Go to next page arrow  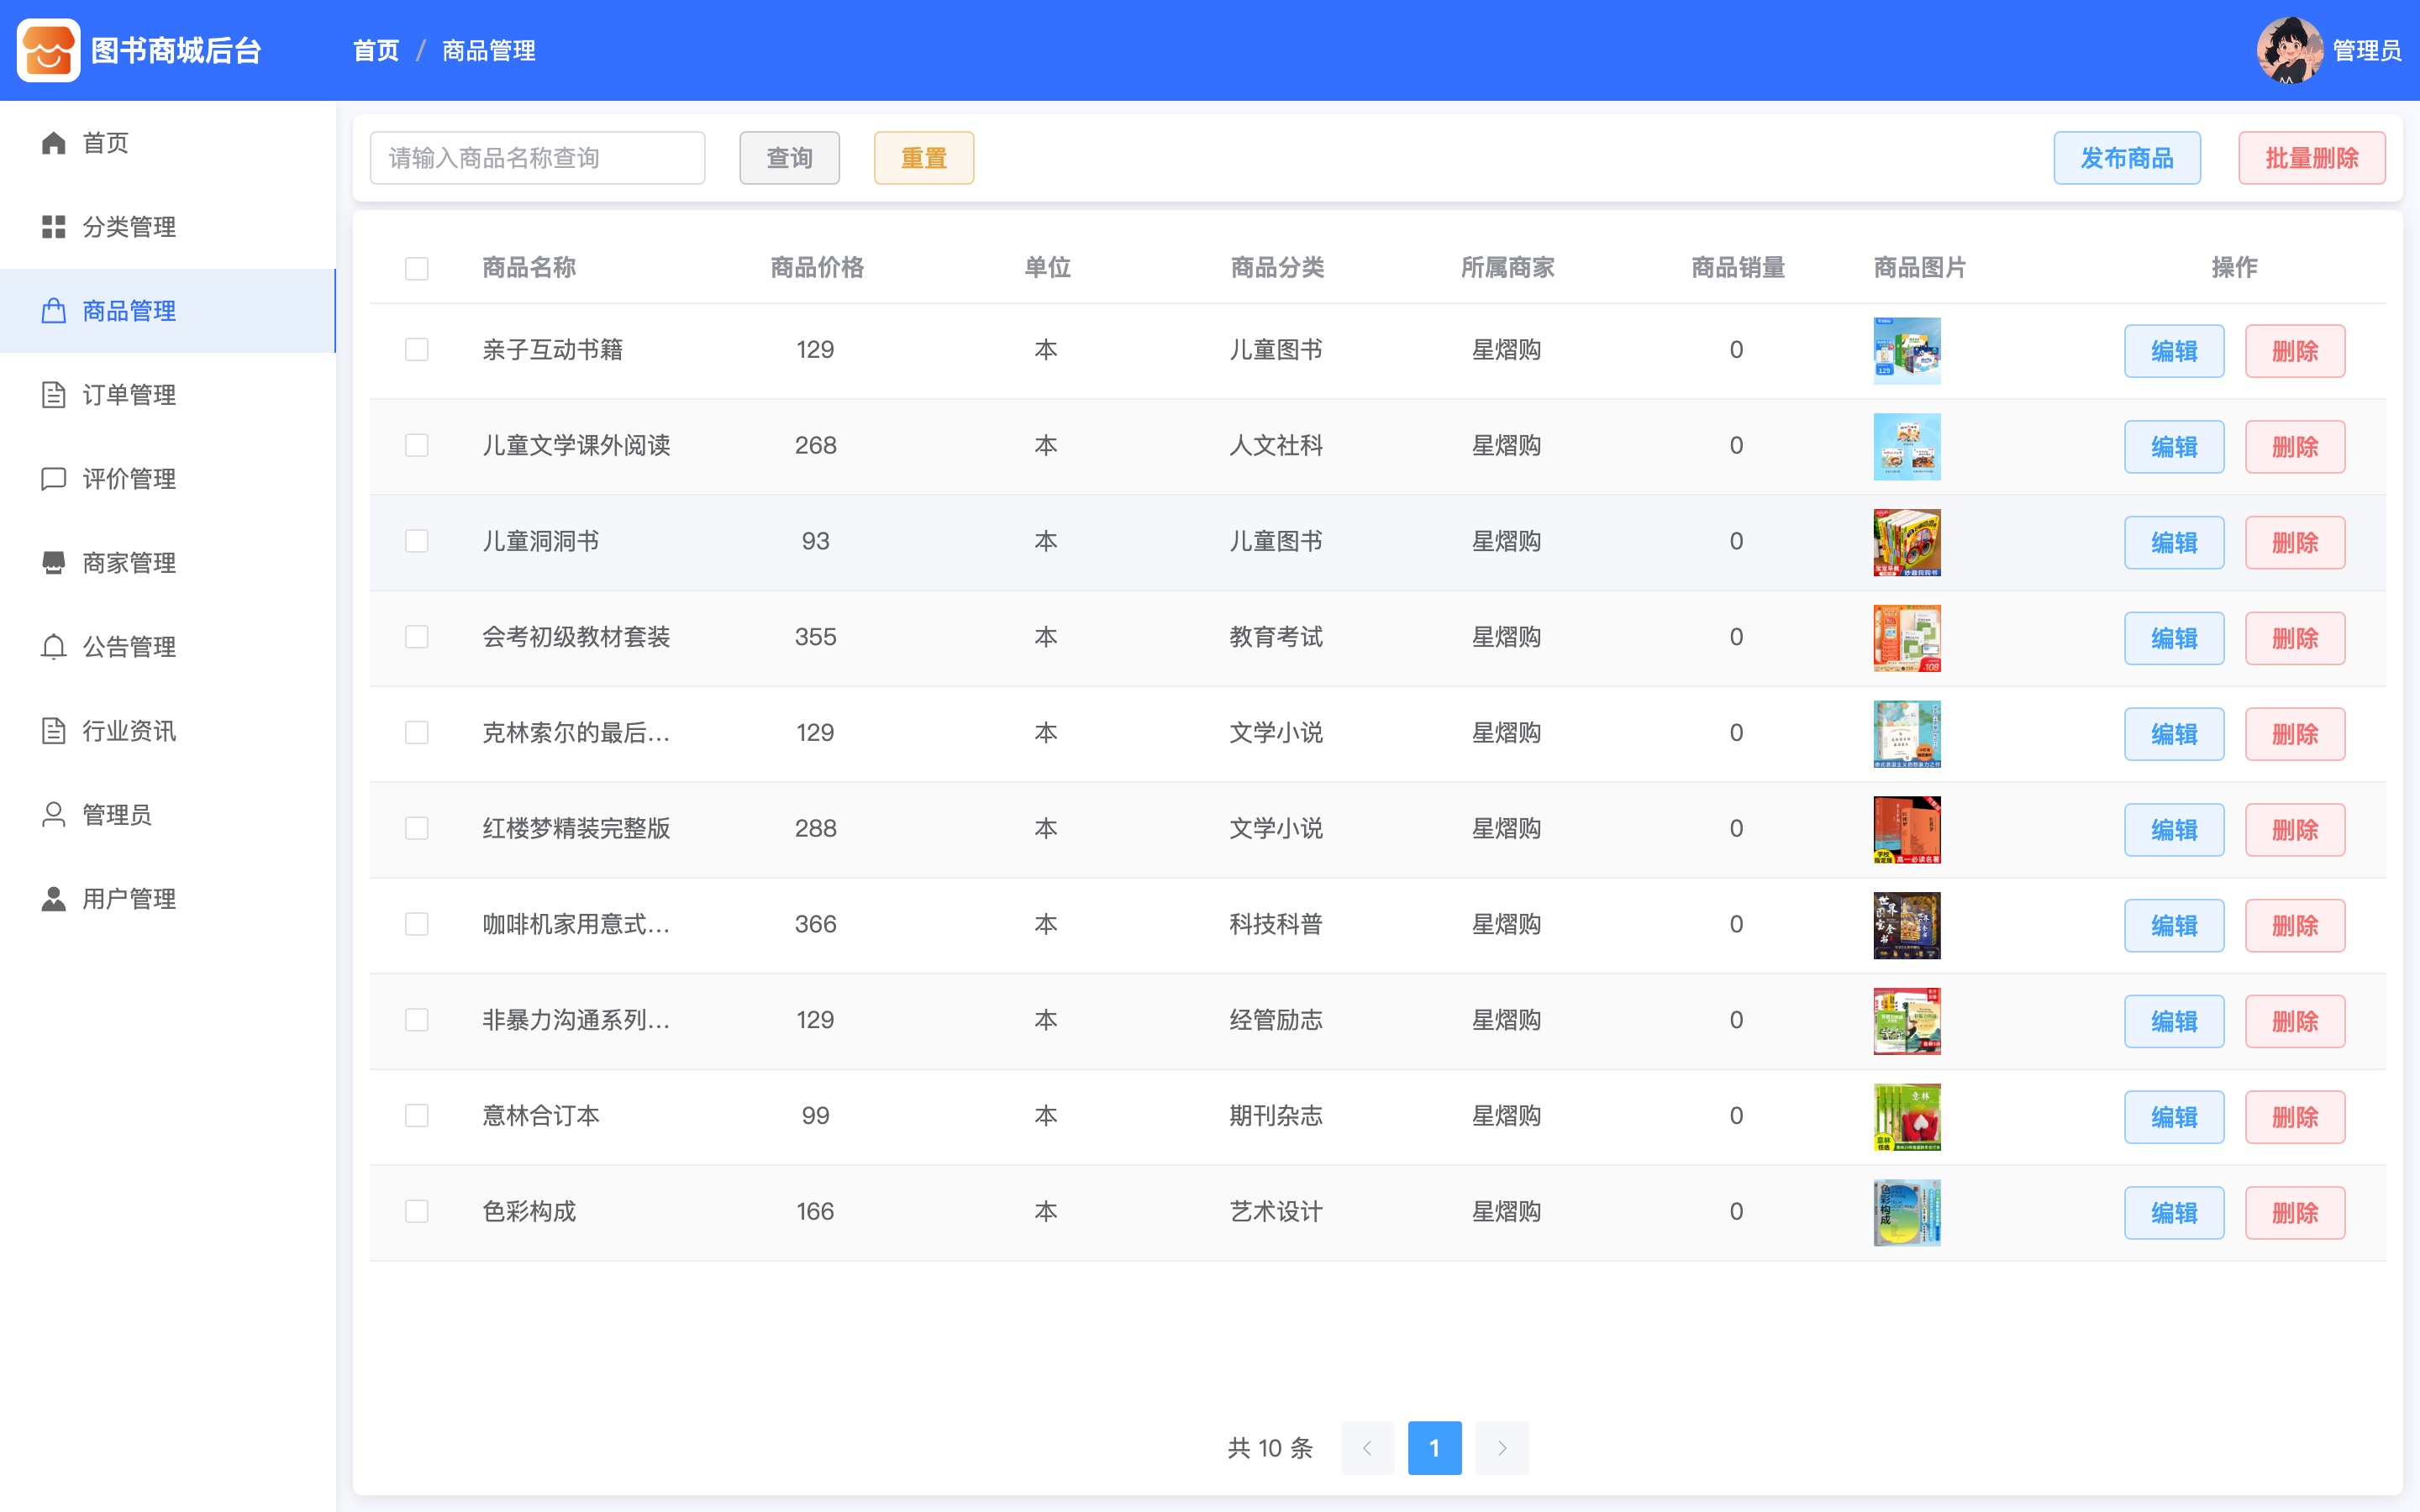tap(1502, 1448)
